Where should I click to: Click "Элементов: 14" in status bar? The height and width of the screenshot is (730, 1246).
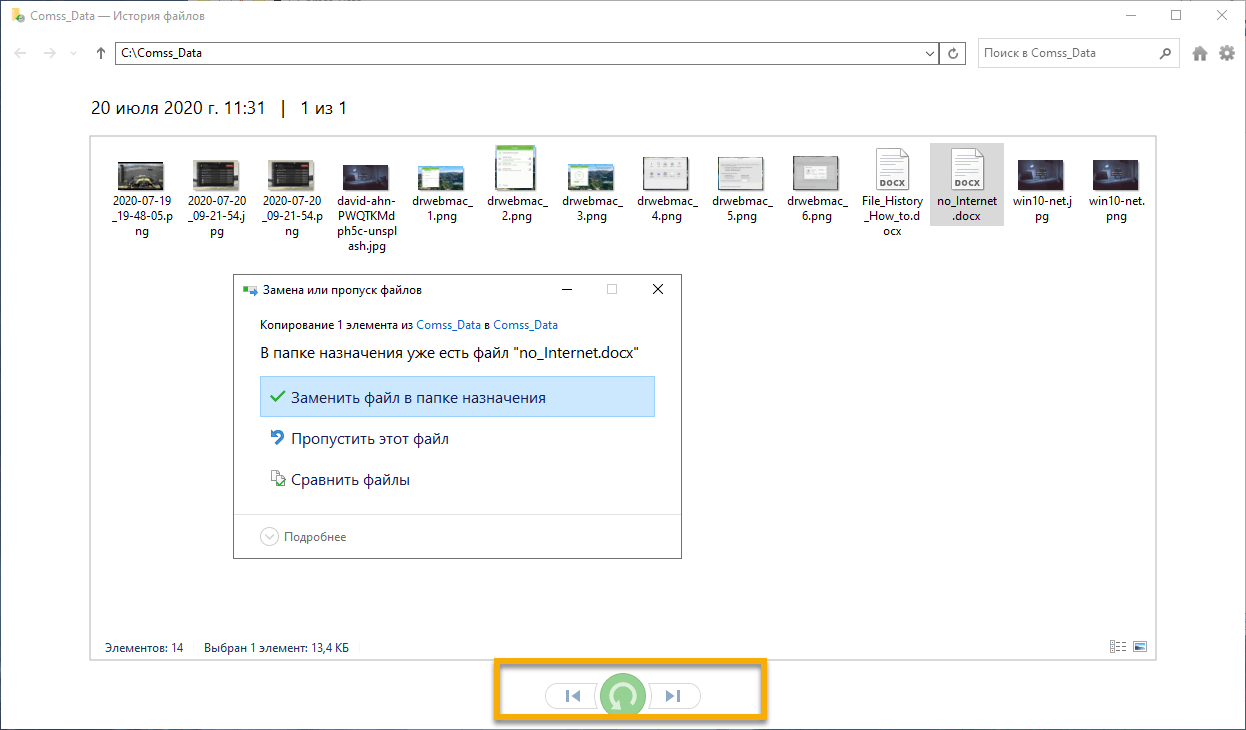point(144,648)
